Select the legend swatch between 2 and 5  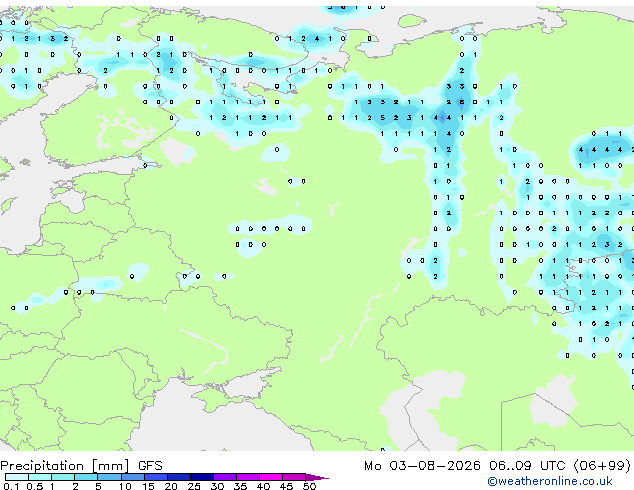[86, 477]
